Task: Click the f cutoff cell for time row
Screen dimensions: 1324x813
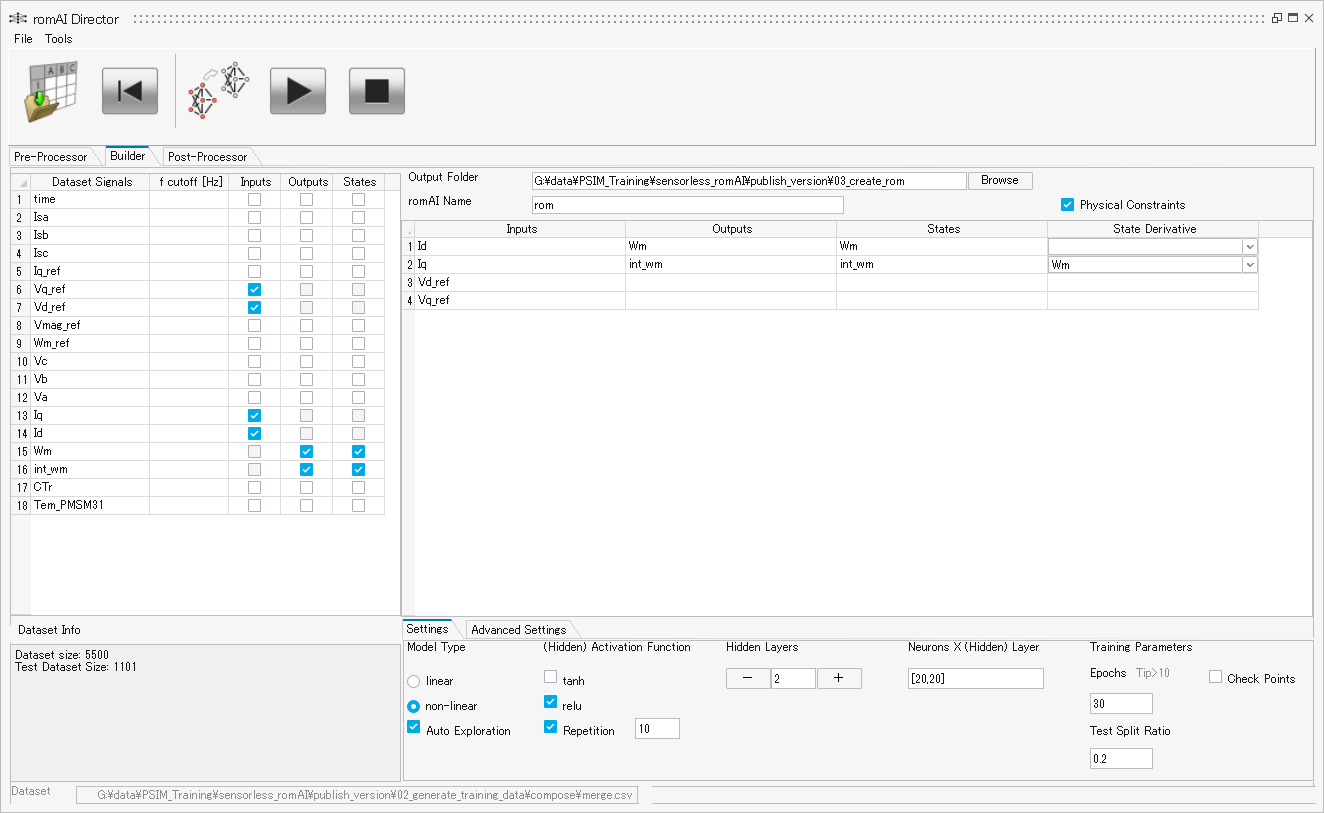Action: tap(189, 199)
